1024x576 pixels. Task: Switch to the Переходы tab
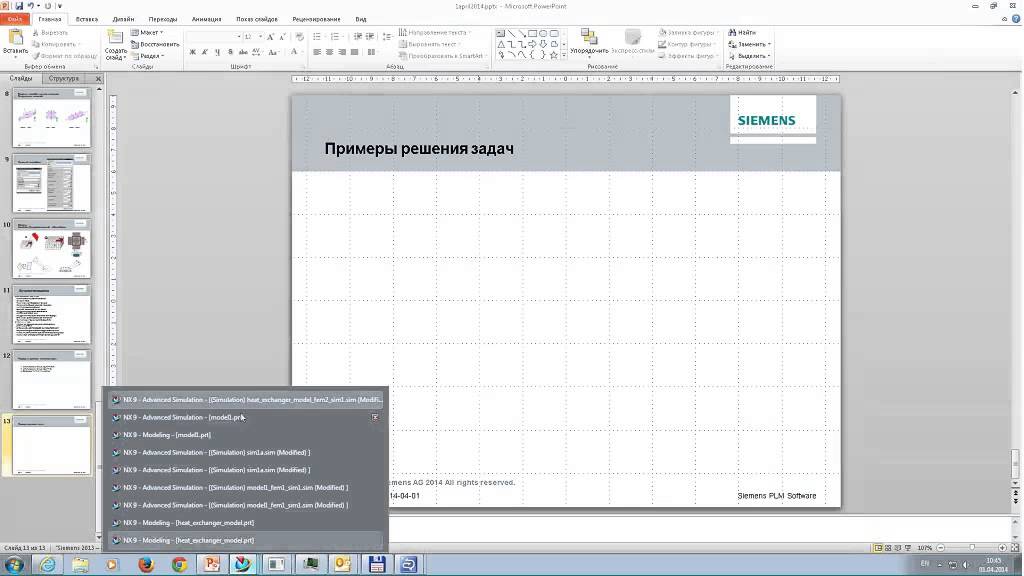(x=163, y=20)
